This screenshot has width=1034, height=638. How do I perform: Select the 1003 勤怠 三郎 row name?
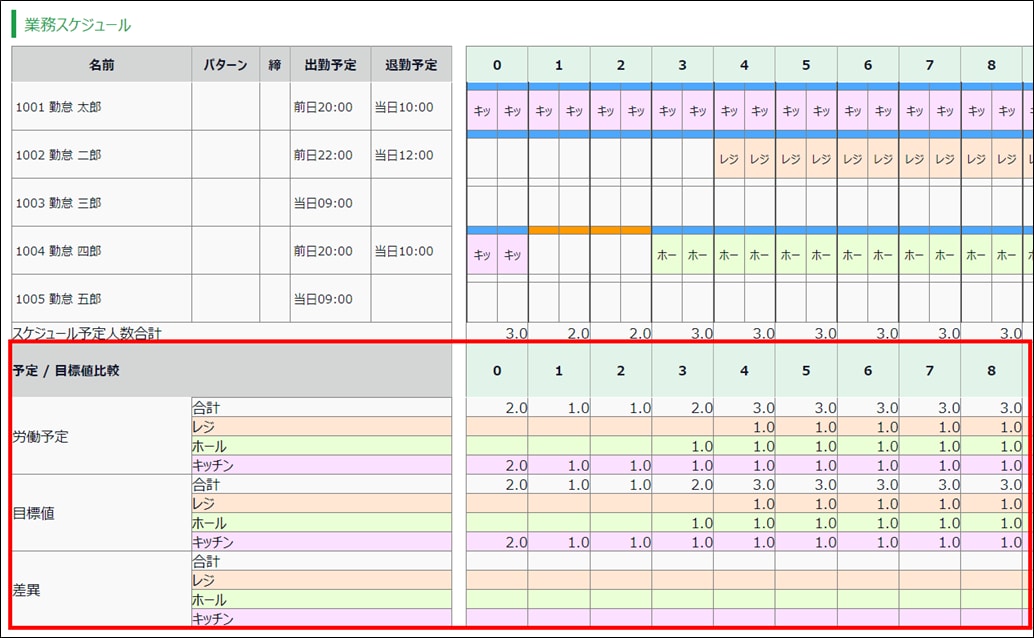[58, 203]
